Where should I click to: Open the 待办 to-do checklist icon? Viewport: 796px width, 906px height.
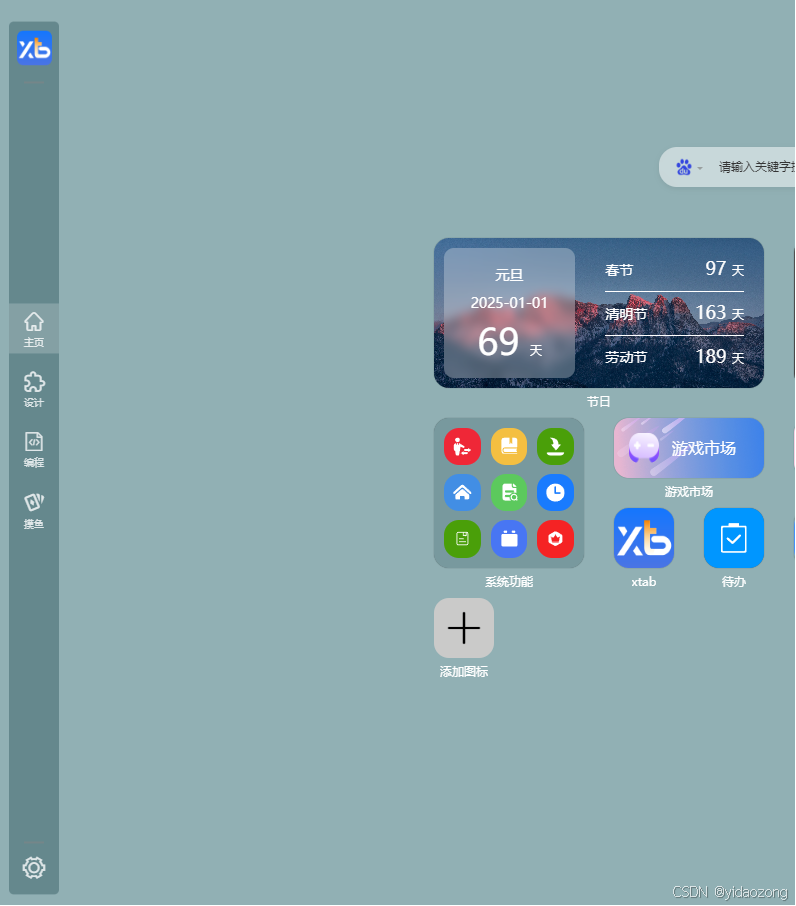point(734,538)
